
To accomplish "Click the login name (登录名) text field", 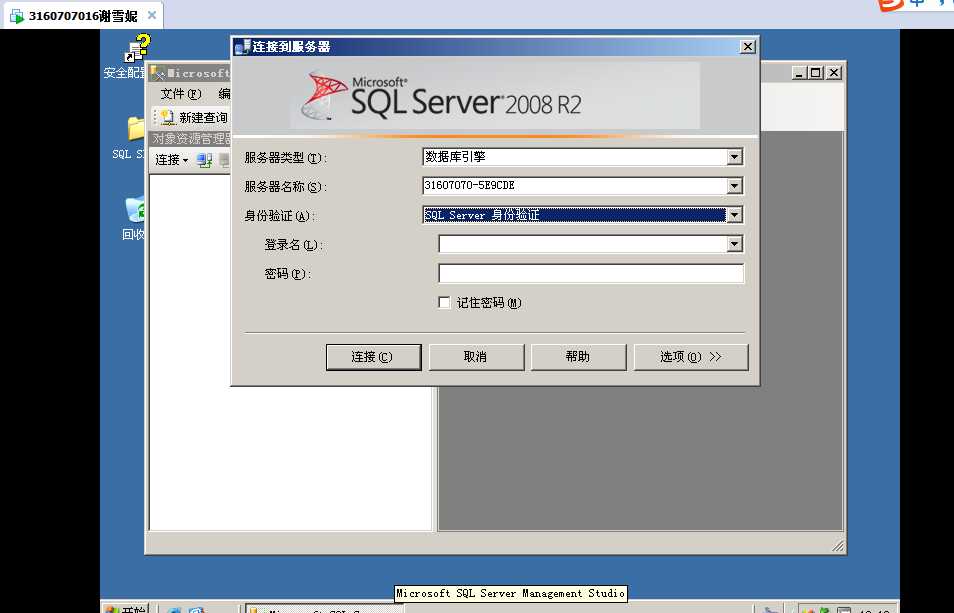I will (583, 244).
